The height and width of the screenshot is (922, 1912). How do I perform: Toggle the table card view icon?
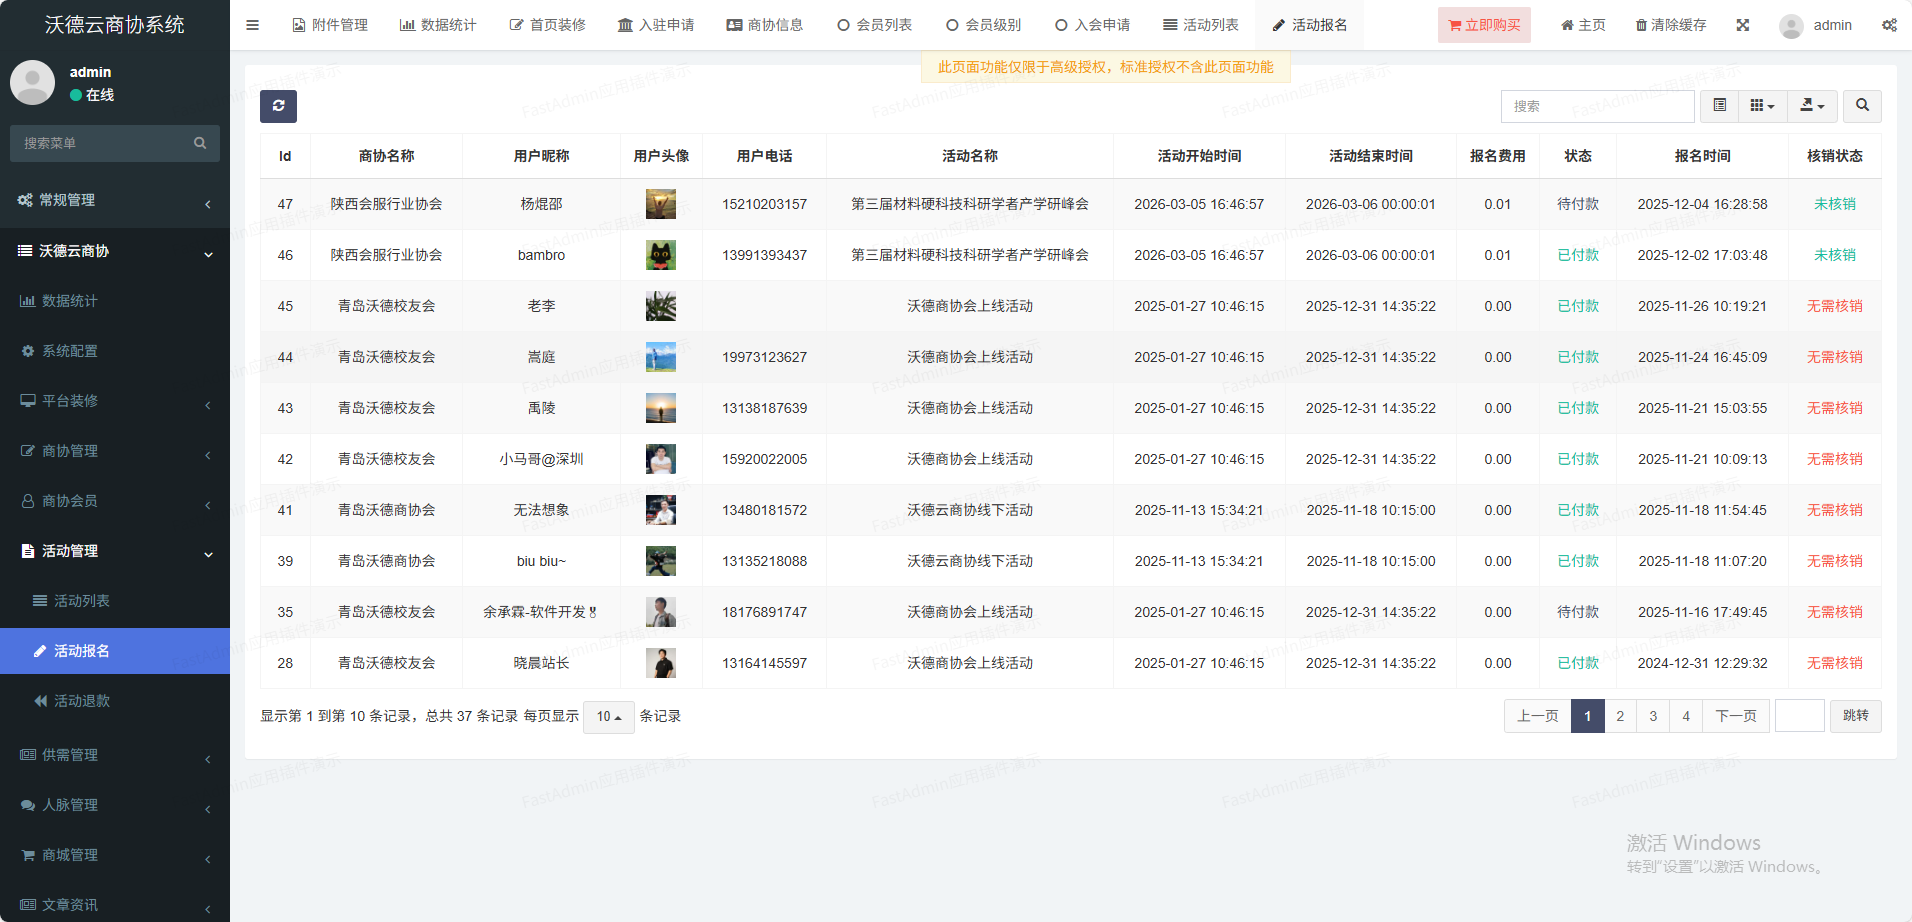(x=1719, y=106)
